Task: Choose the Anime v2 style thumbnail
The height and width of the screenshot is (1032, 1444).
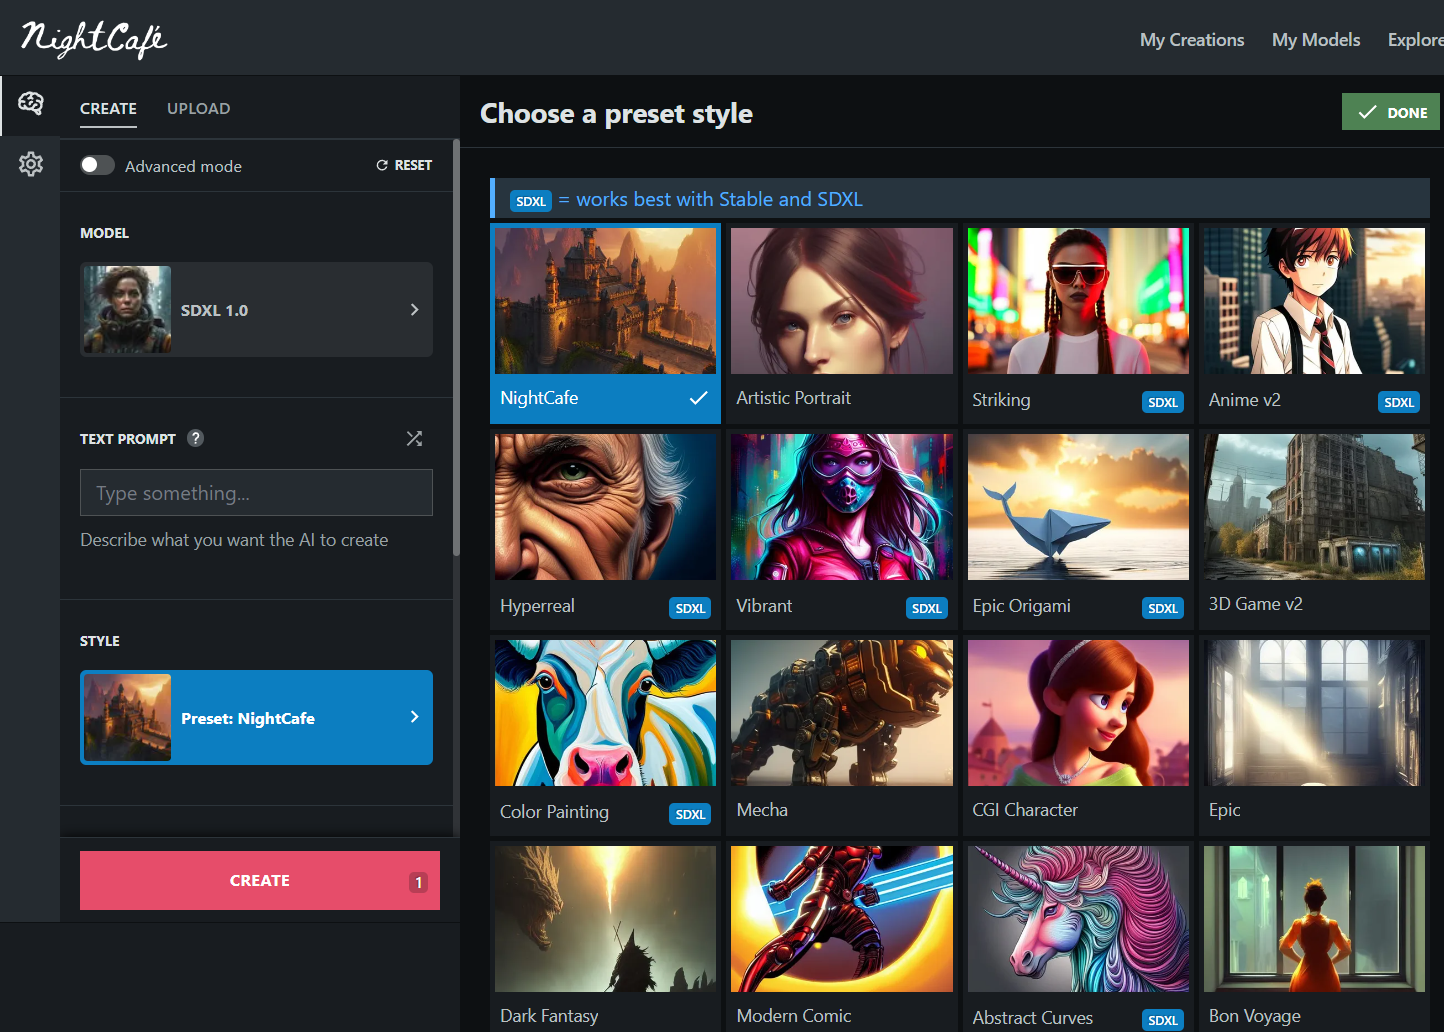Action: coord(1313,301)
